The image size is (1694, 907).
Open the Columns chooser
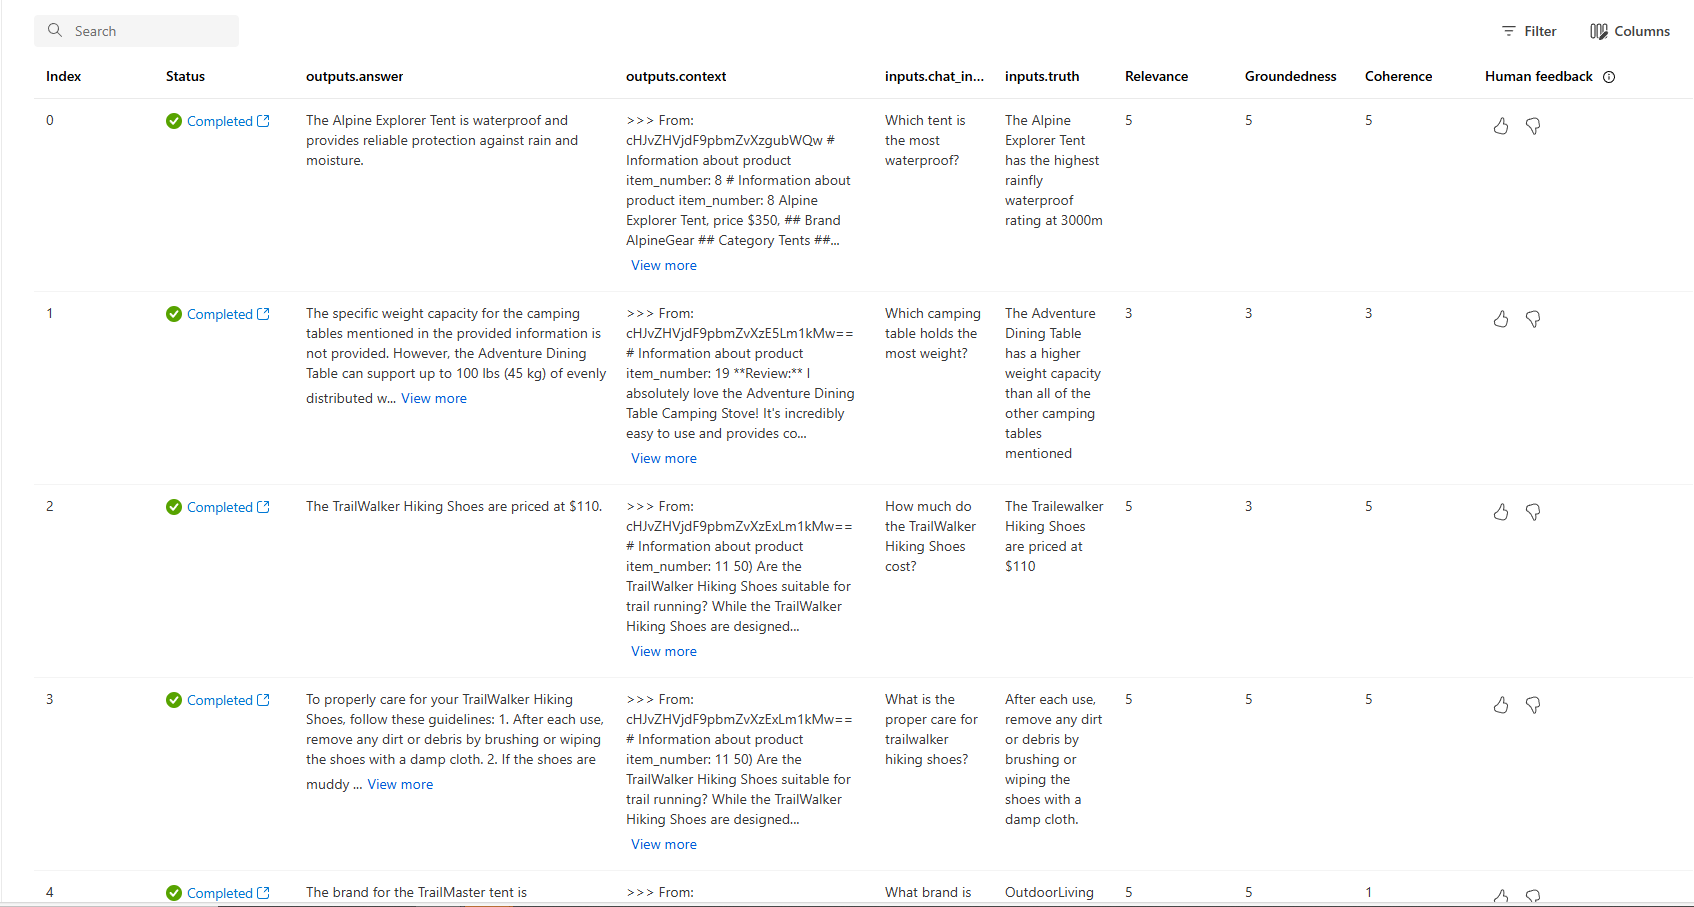tap(1630, 31)
